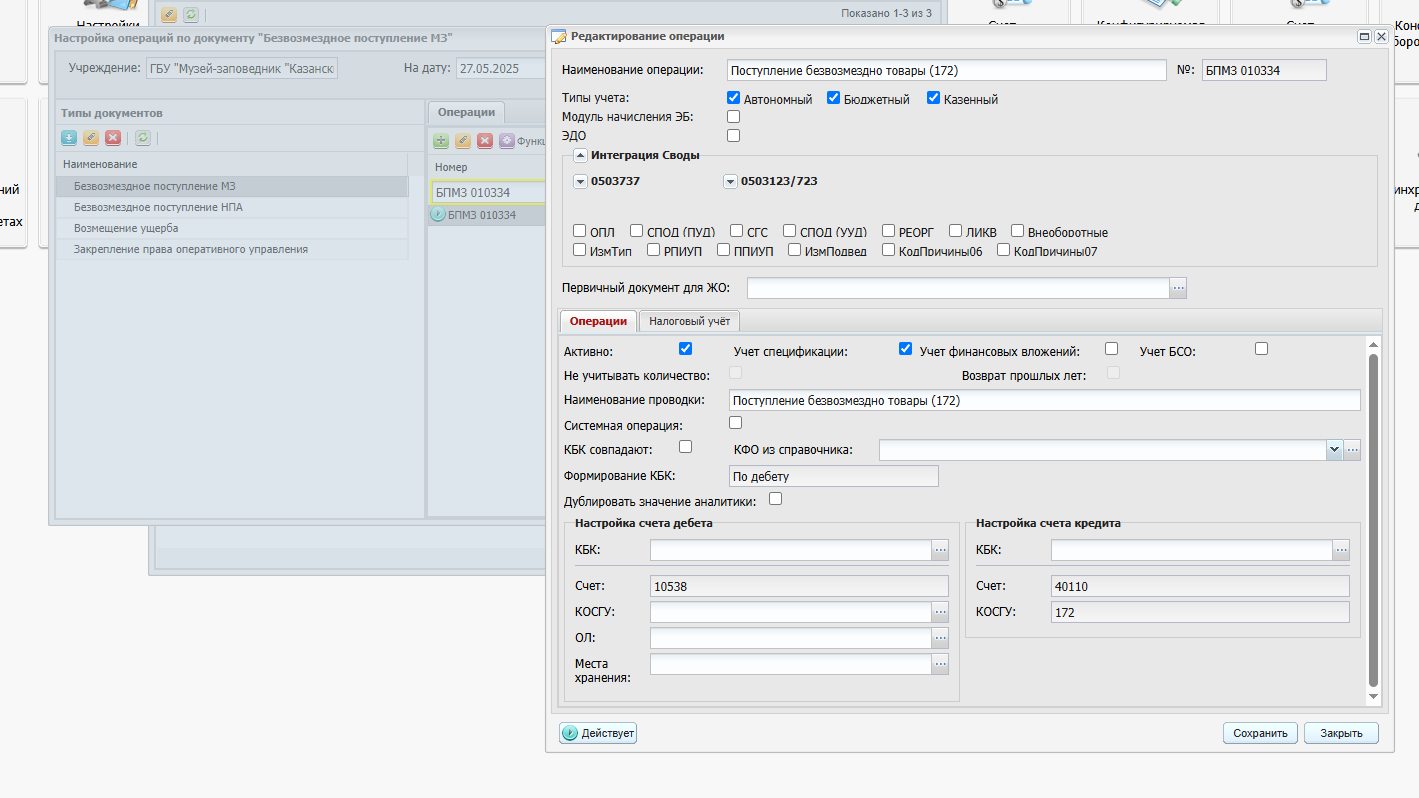The width and height of the screenshot is (1419, 798).
Task: Toggle the Учет БСО checkbox
Action: tap(1262, 348)
